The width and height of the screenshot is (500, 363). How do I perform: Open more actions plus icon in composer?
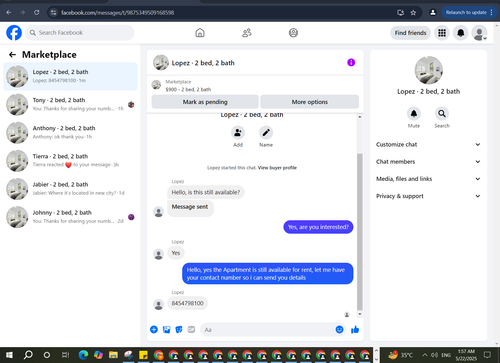[154, 330]
